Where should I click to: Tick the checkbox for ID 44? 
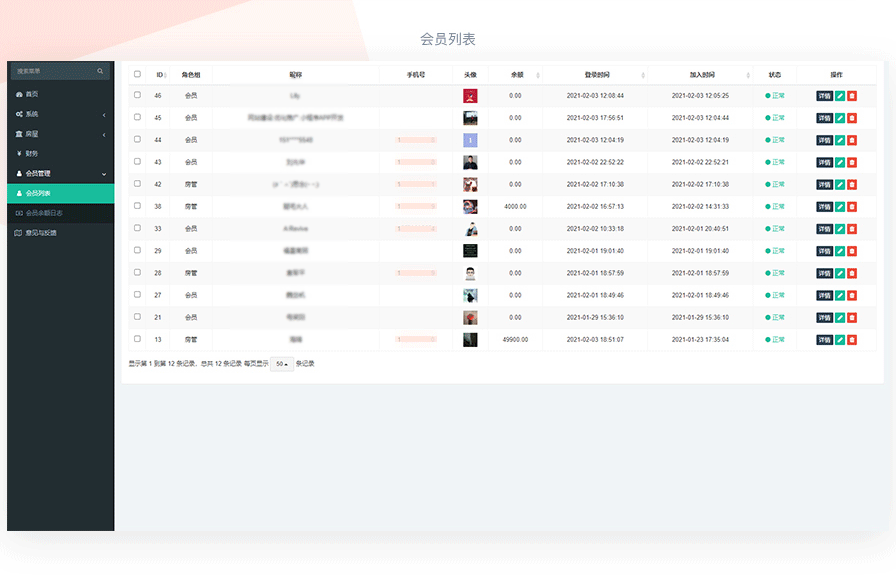[137, 139]
